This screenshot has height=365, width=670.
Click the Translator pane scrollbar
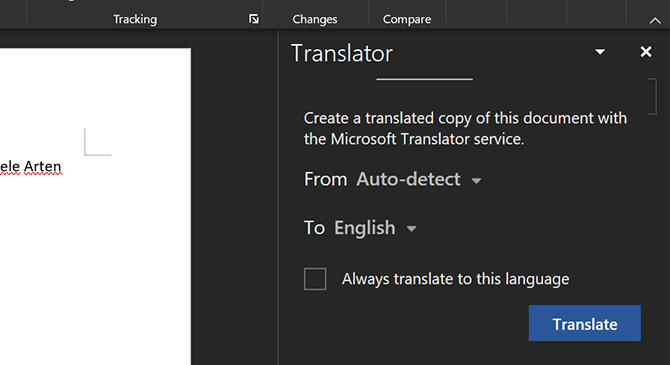[652, 96]
